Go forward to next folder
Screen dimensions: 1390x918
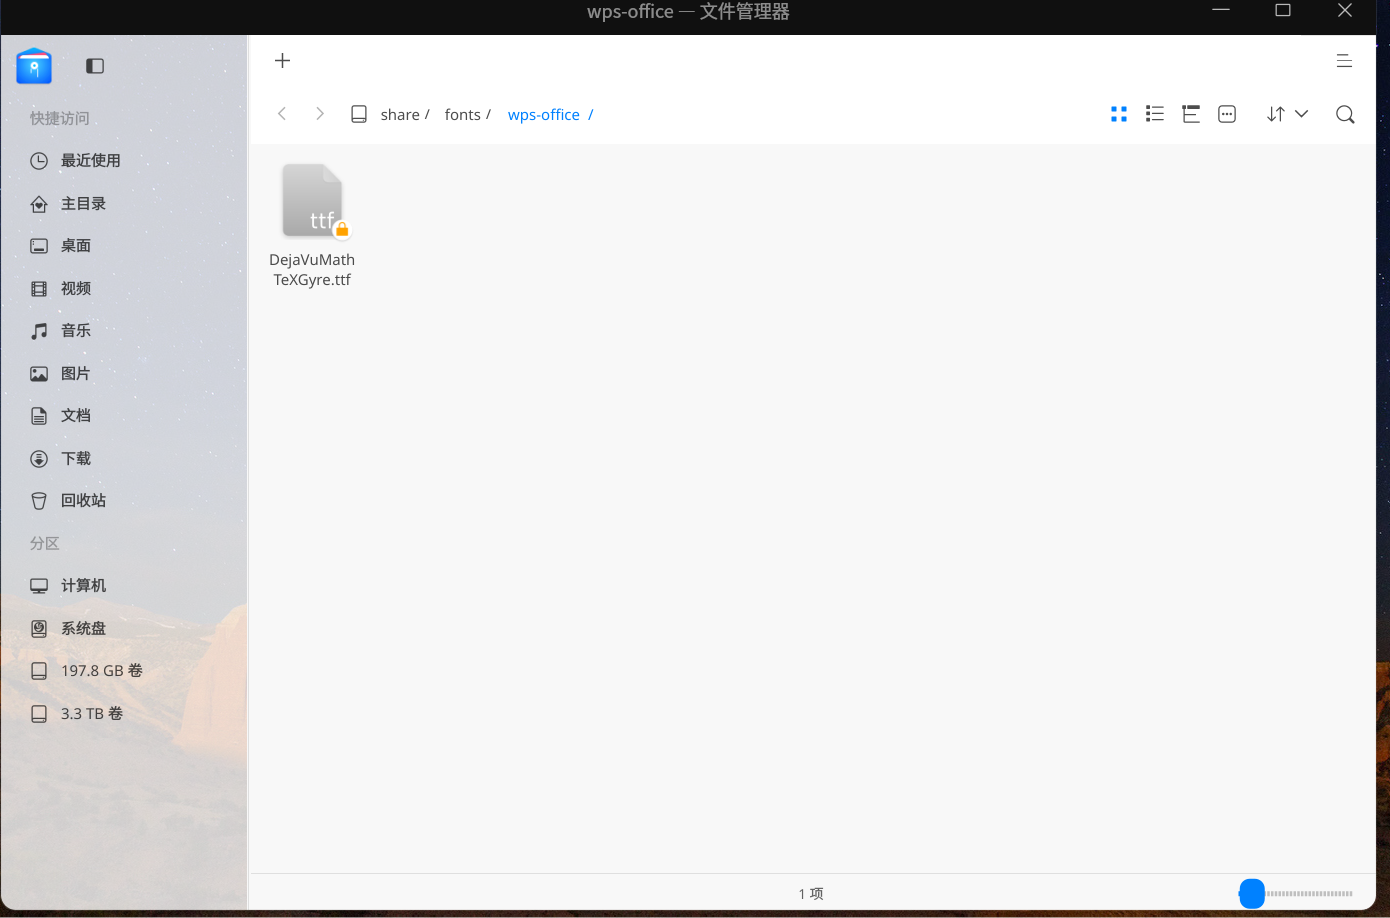[x=320, y=114]
